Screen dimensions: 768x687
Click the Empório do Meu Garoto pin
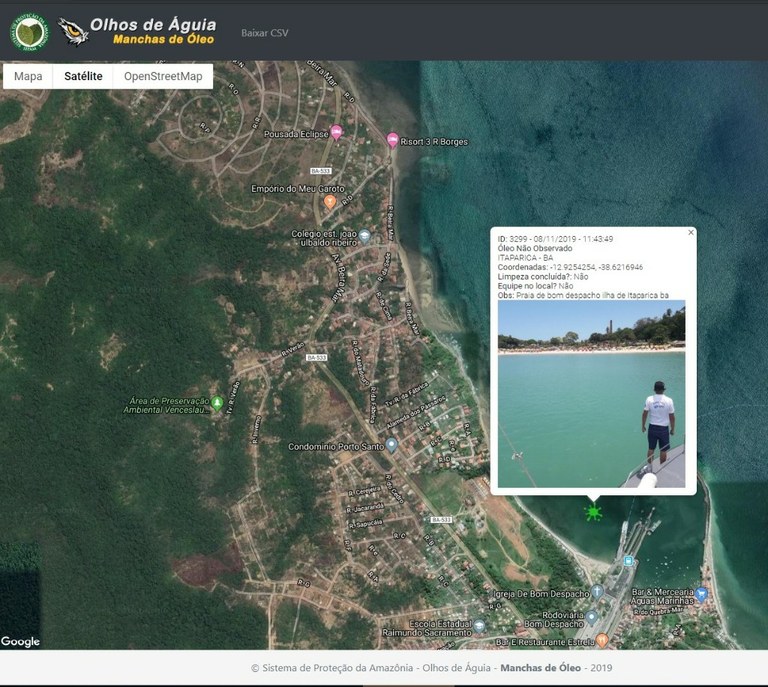click(330, 202)
